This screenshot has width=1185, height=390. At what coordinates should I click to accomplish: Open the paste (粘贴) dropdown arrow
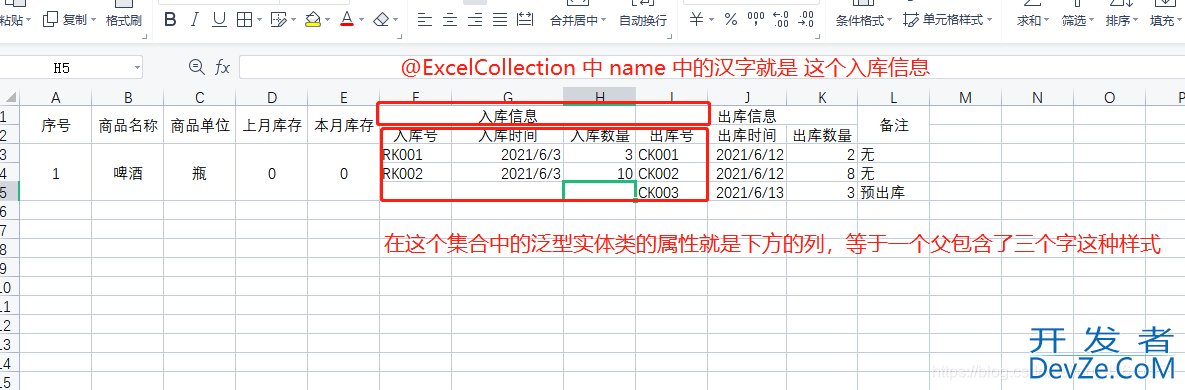pos(29,20)
